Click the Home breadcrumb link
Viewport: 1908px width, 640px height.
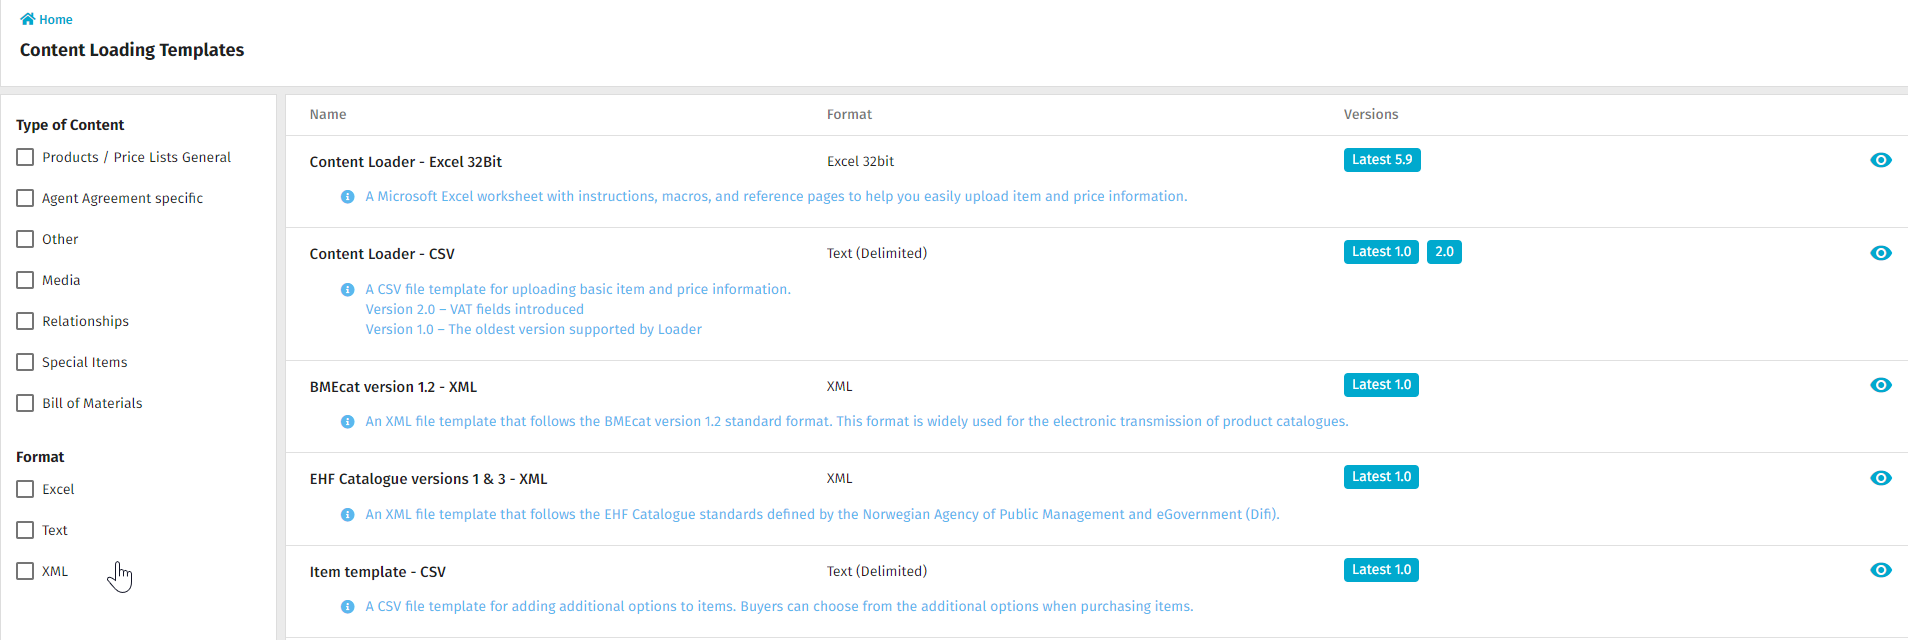[x=56, y=19]
